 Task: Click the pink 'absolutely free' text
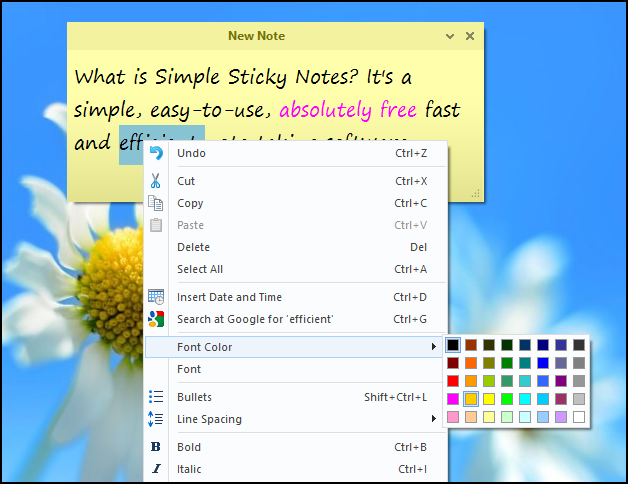click(x=348, y=110)
